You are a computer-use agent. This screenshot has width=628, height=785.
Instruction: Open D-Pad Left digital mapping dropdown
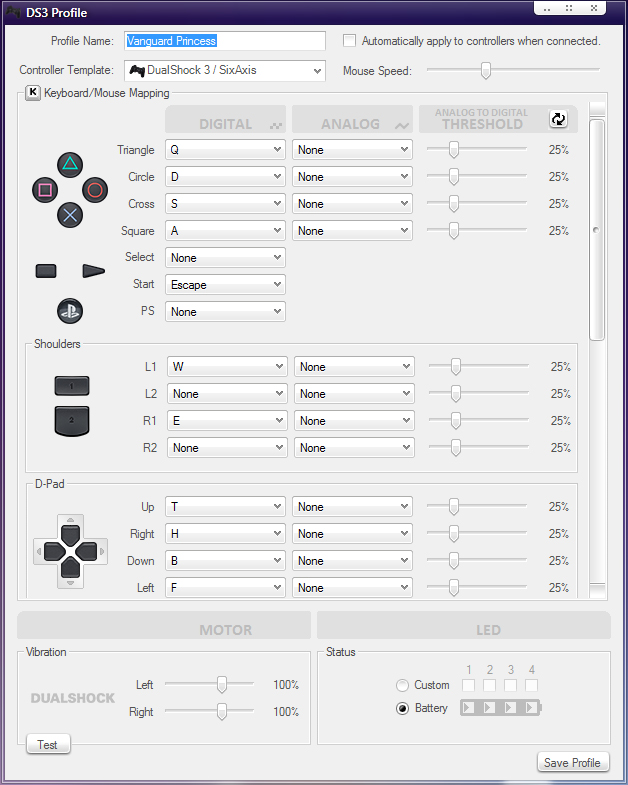(x=225, y=588)
